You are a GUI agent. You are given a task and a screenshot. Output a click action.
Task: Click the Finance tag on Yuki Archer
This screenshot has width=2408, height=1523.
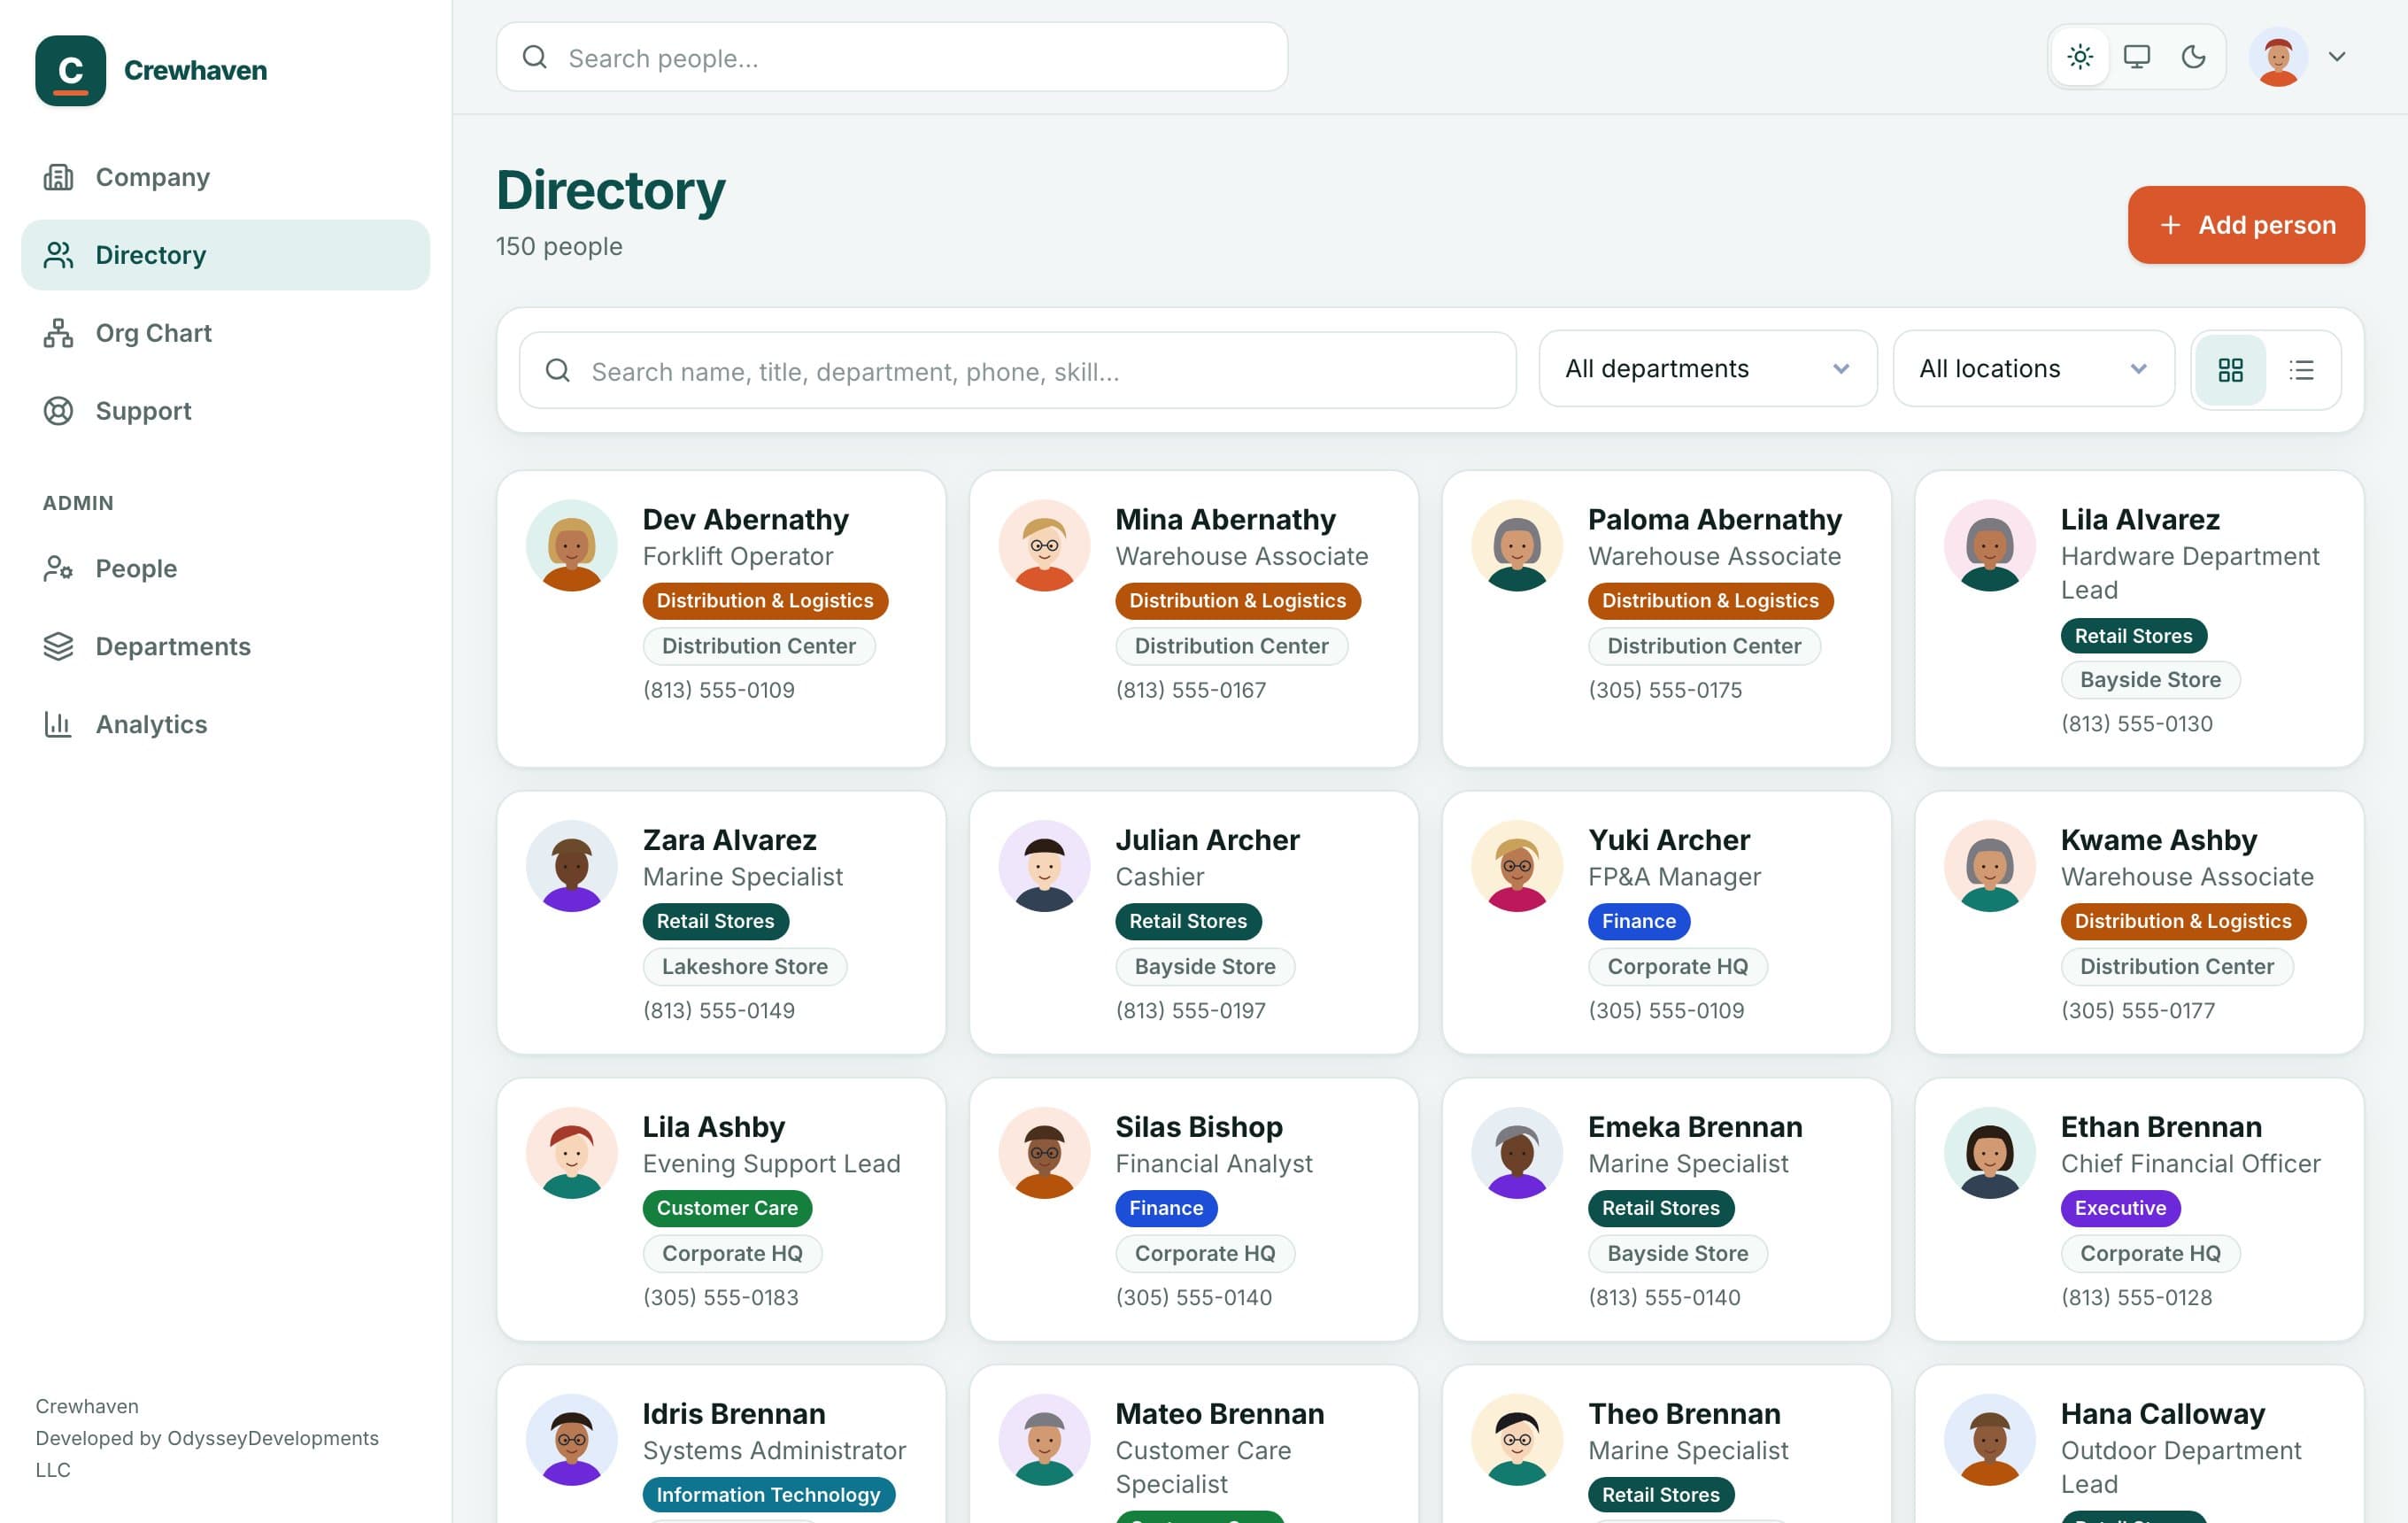click(x=1639, y=921)
